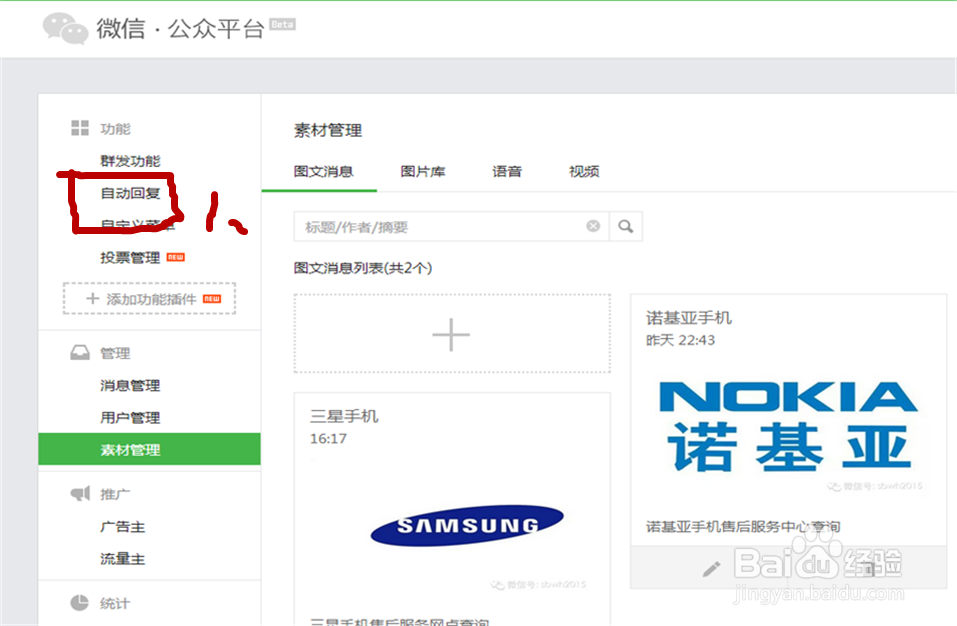Click the Beta badge next to the title
The image size is (957, 626).
283,24
